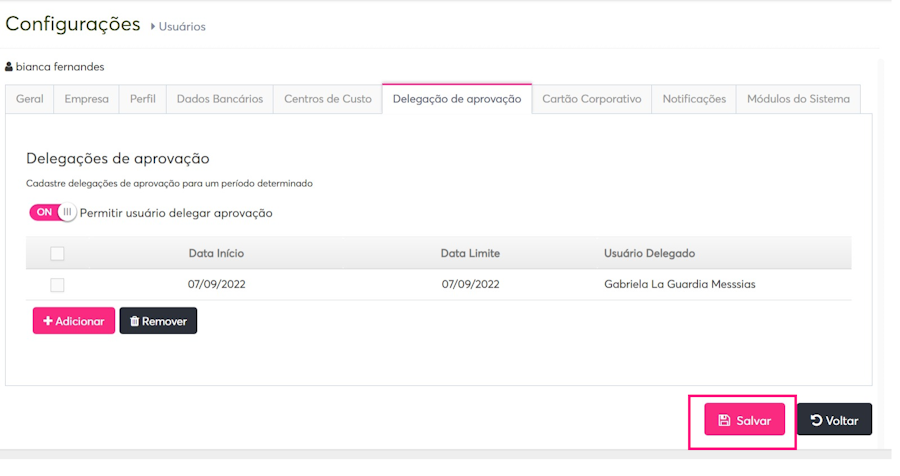Image resolution: width=900 pixels, height=476 pixels.
Task: Click the Usuário Delegado column header
Action: click(649, 253)
